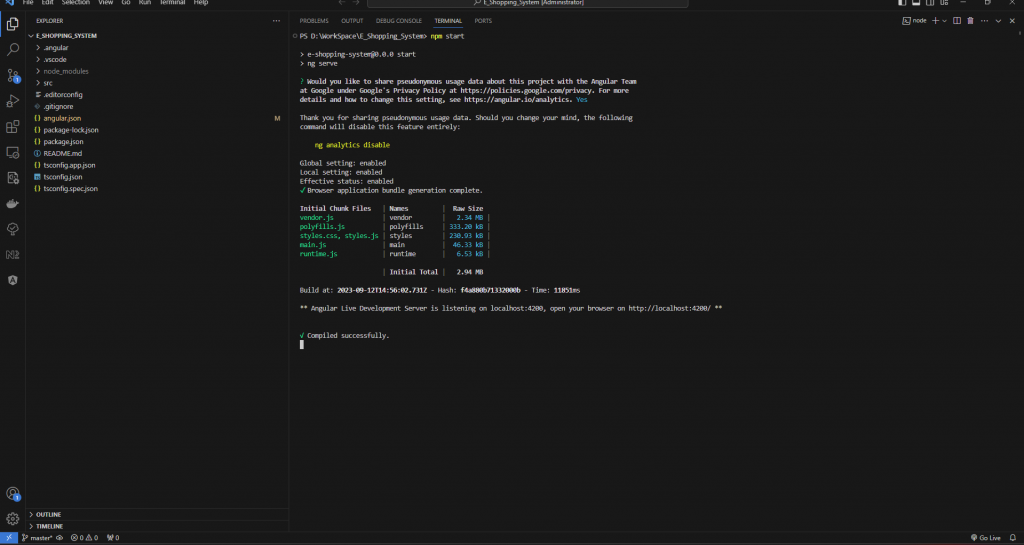
Task: Open terminal panel more actions menu
Action: [x=984, y=21]
